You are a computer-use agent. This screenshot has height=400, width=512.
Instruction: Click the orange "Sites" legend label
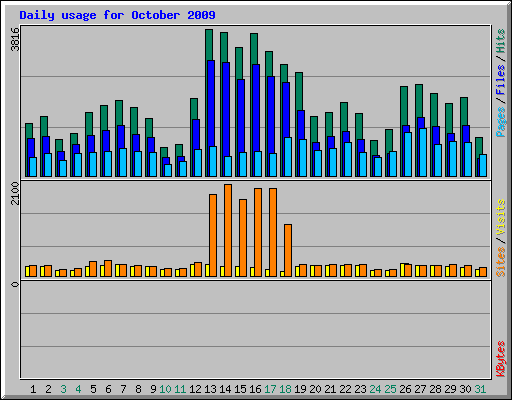[x=501, y=262]
